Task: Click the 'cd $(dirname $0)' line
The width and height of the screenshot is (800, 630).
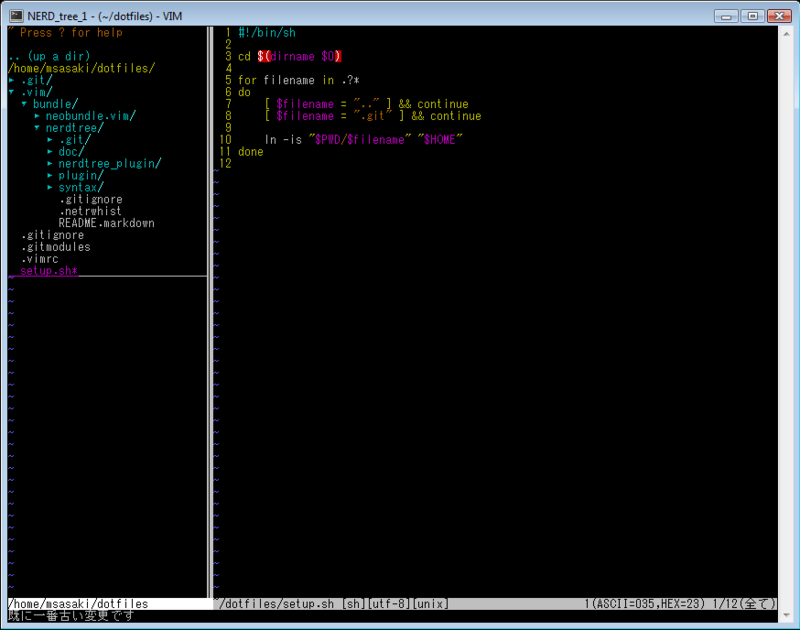Action: pyautogui.click(x=289, y=56)
